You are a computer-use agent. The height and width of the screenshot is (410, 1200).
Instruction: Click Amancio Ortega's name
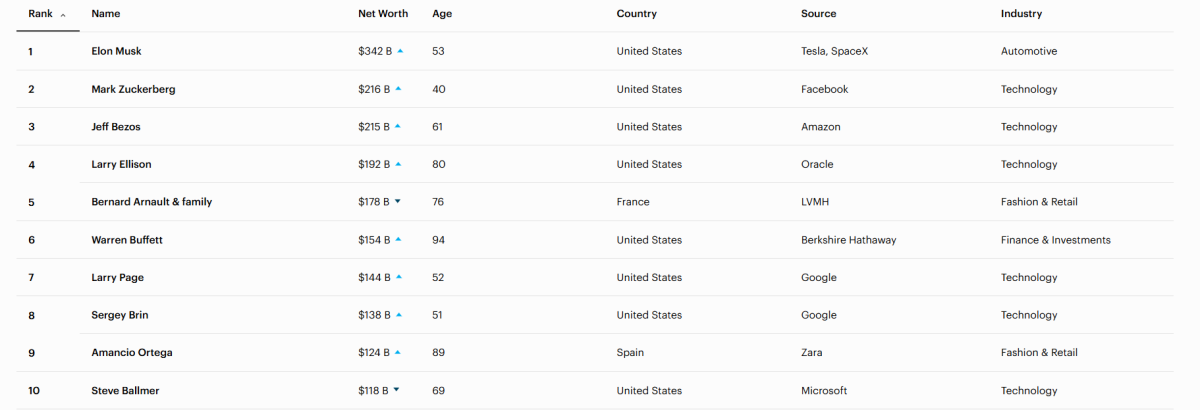(130, 353)
